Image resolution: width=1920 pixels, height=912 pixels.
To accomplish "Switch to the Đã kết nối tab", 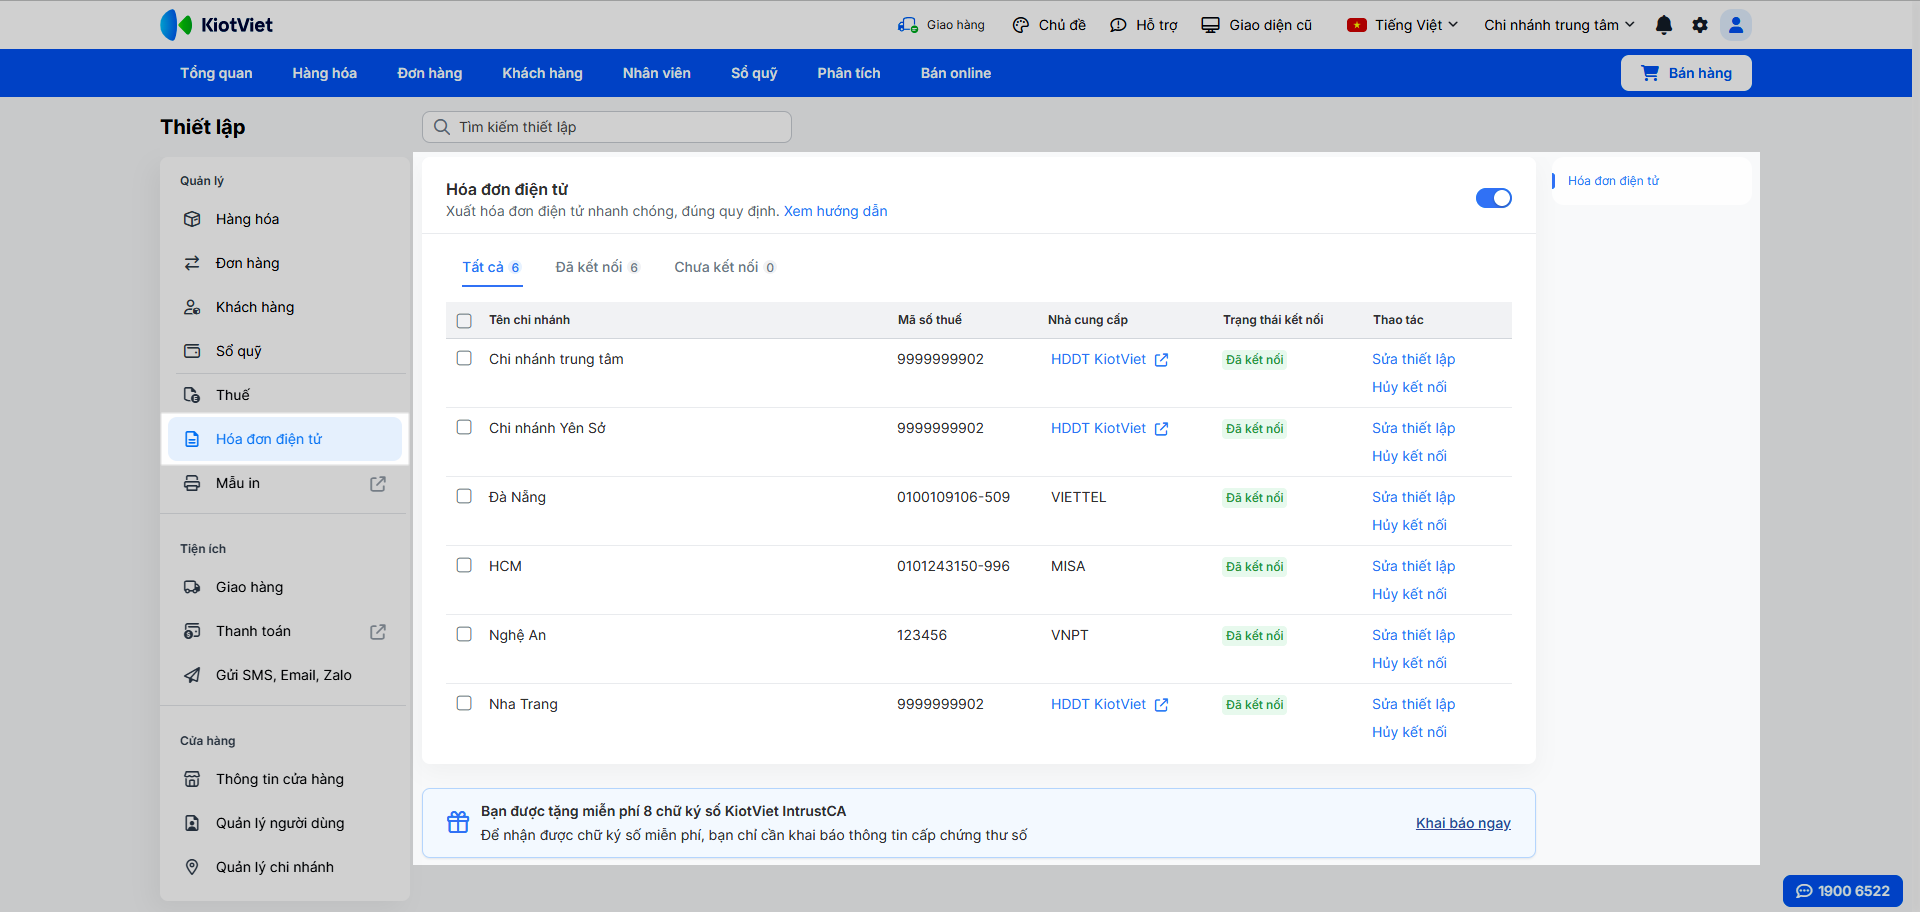I will [597, 267].
